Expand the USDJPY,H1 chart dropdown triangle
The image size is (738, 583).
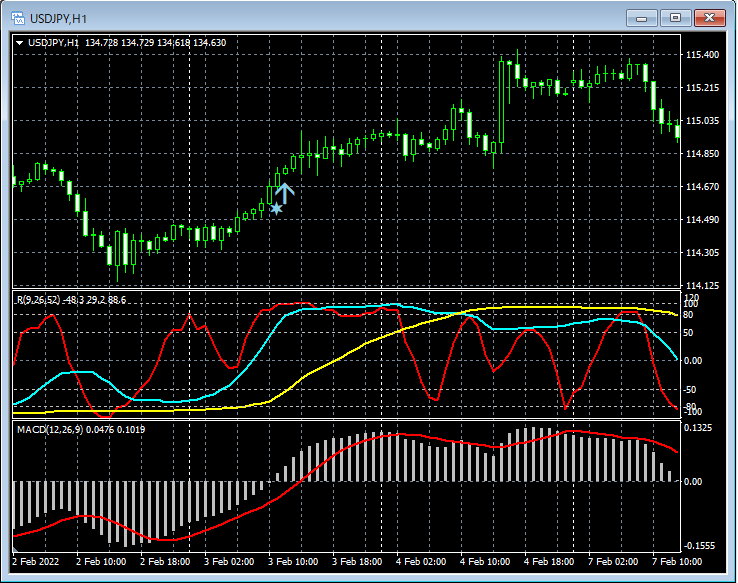(19, 43)
